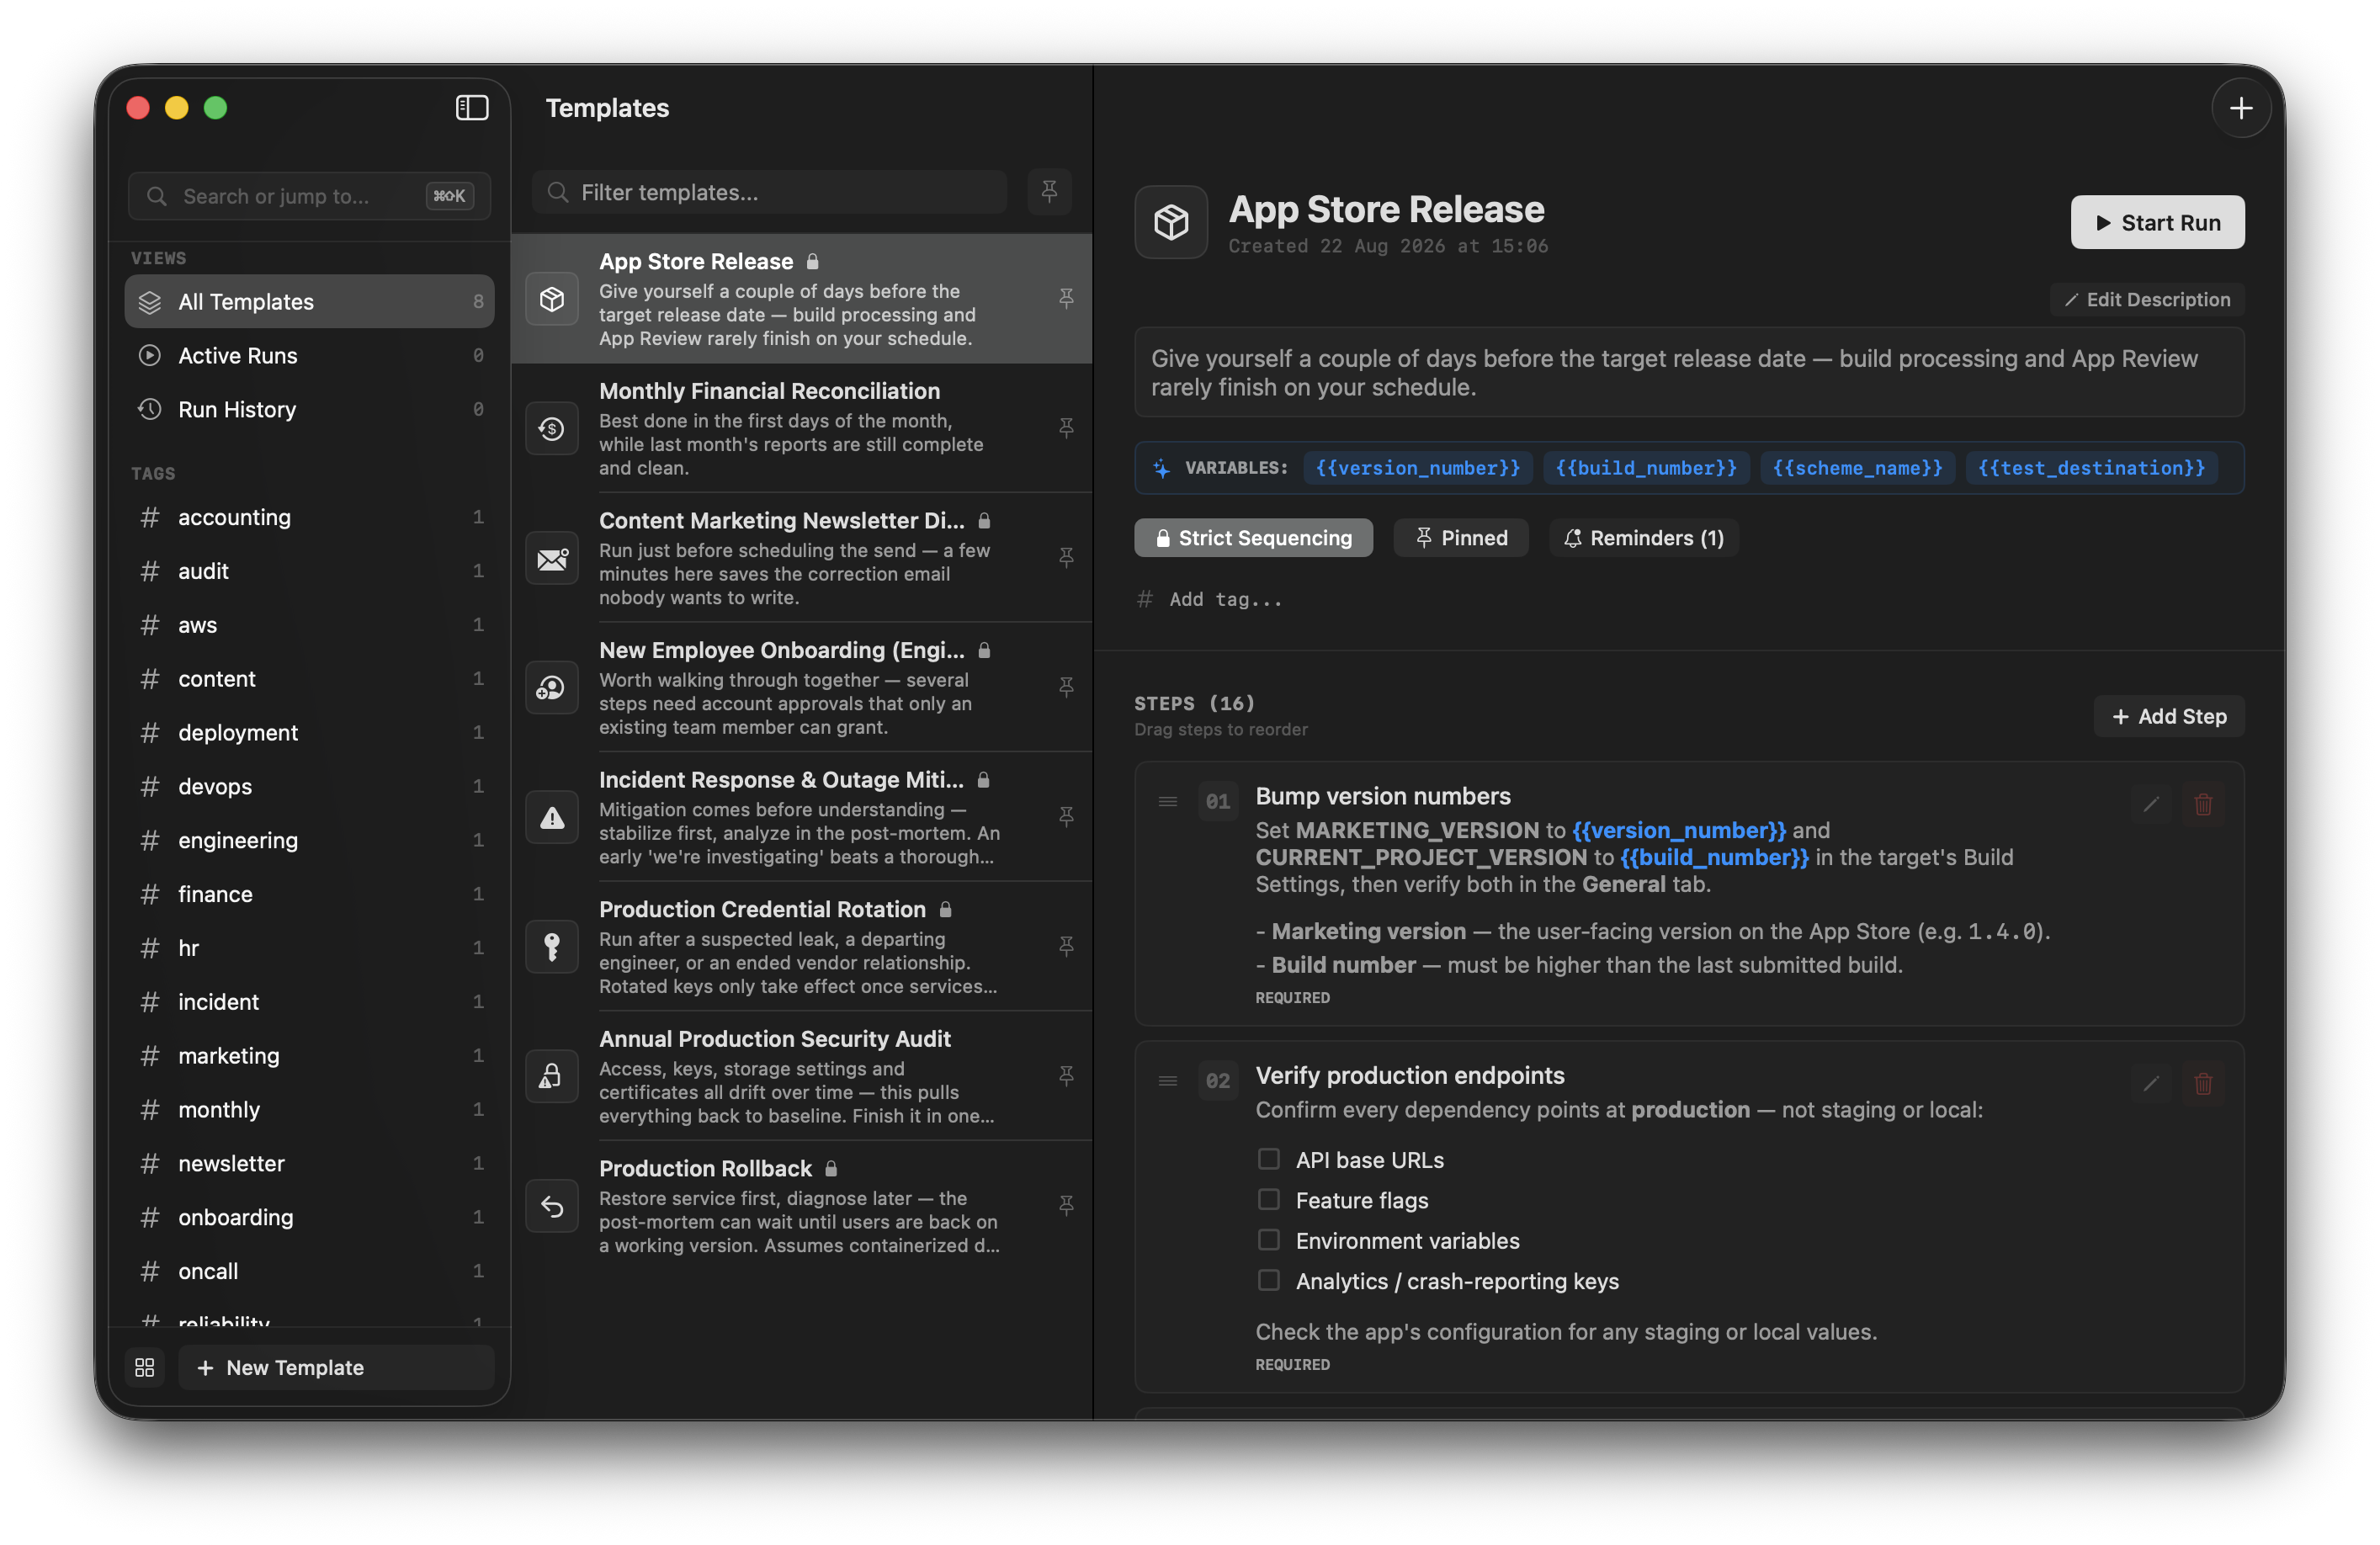Open the grid view icon beside New Template

click(144, 1367)
